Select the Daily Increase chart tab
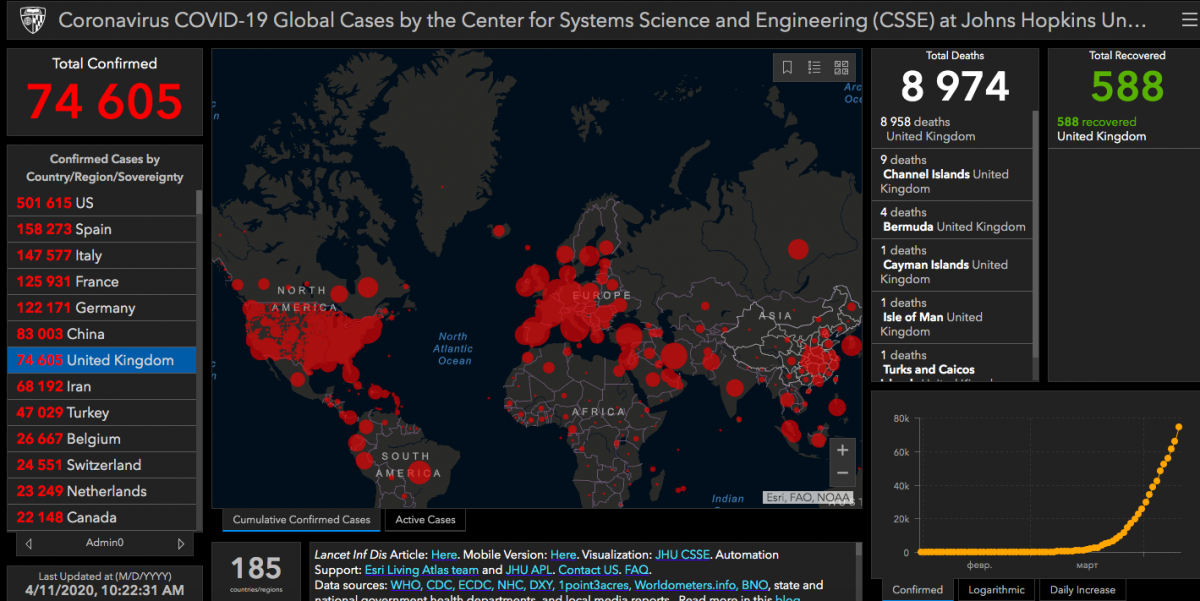This screenshot has width=1200, height=601. (1082, 590)
